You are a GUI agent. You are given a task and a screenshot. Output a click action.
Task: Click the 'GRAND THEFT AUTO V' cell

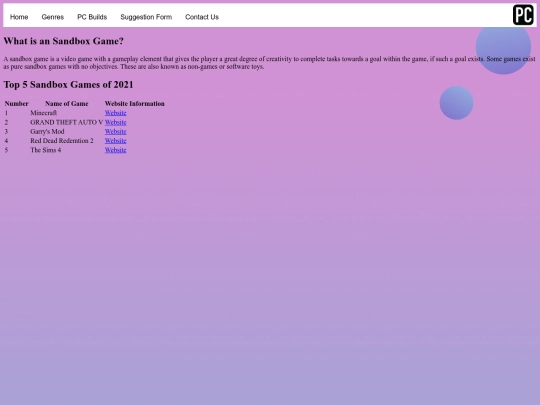point(66,122)
